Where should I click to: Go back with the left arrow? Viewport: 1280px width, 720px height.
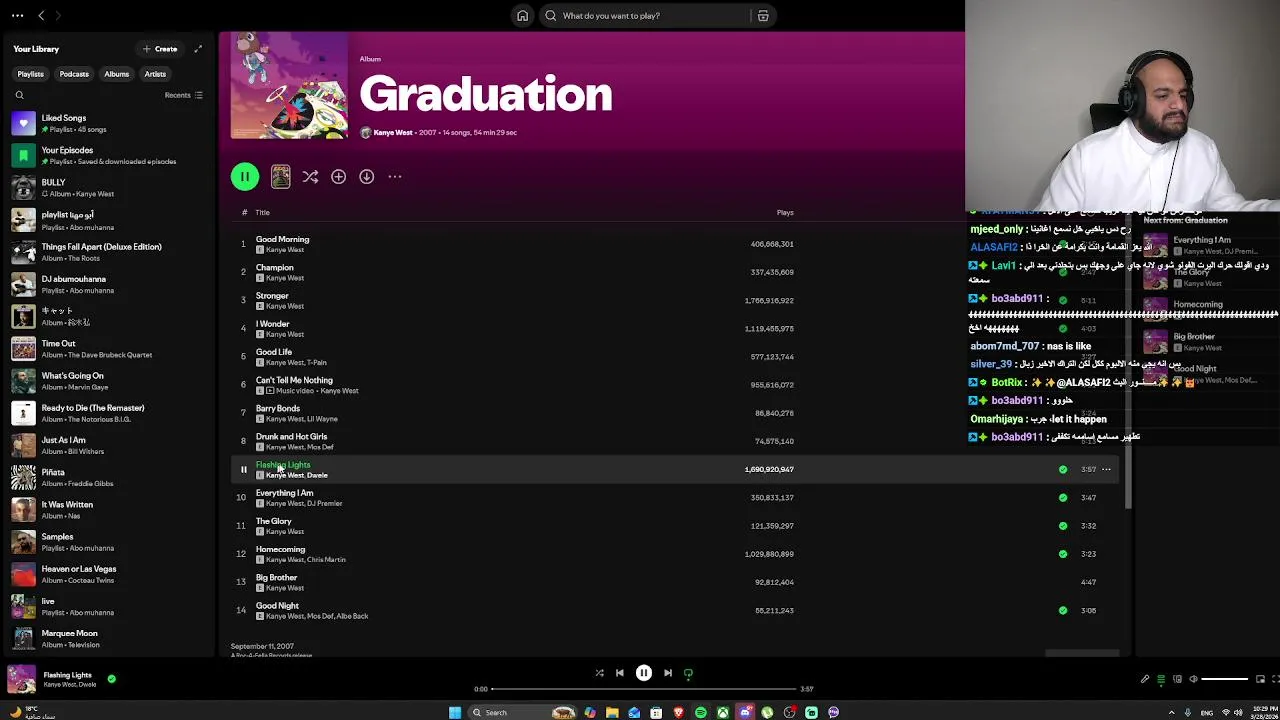coord(41,16)
